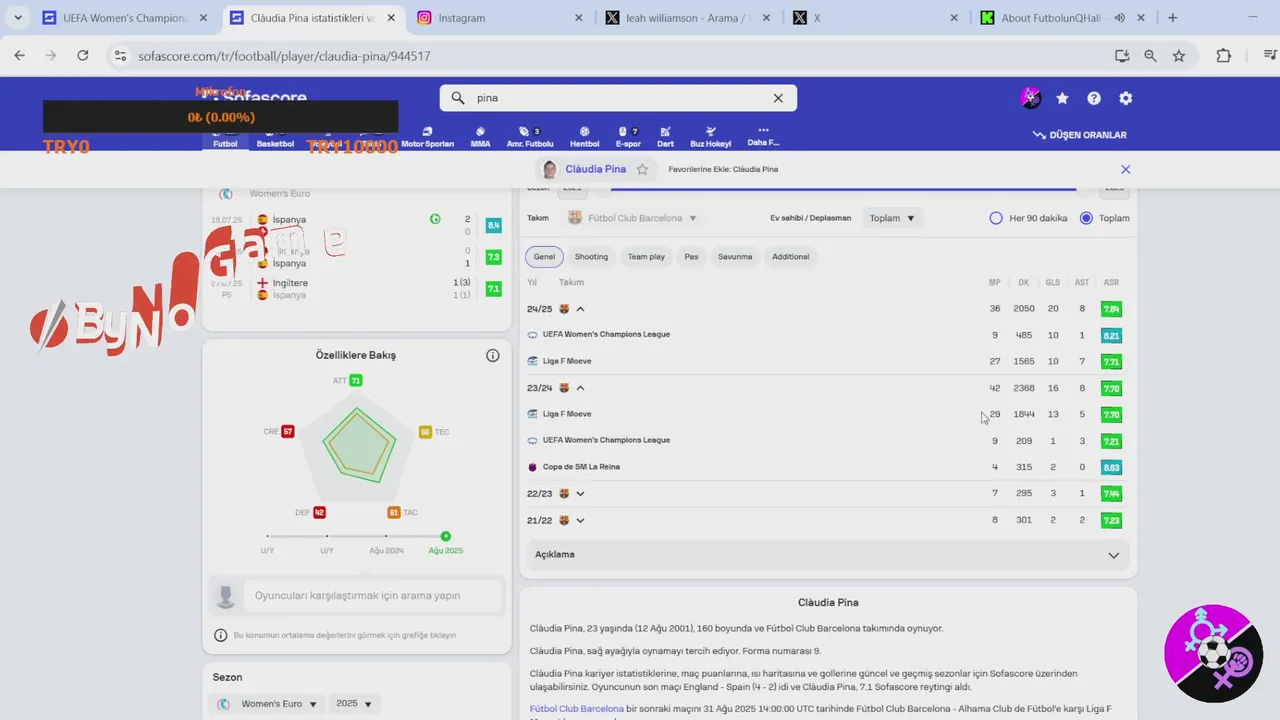Open Women's Euro season dropdown
Viewport: 1280px width, 720px height.
pos(267,704)
